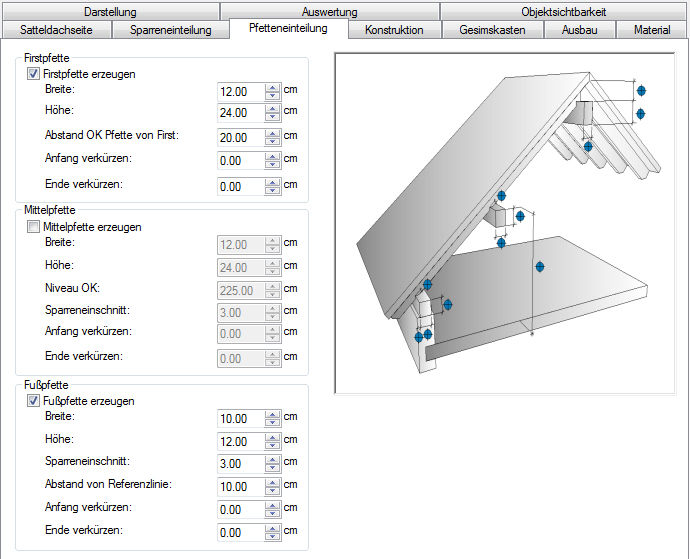690x559 pixels.
Task: Switch to the Satteldachseite tab
Action: (x=56, y=30)
